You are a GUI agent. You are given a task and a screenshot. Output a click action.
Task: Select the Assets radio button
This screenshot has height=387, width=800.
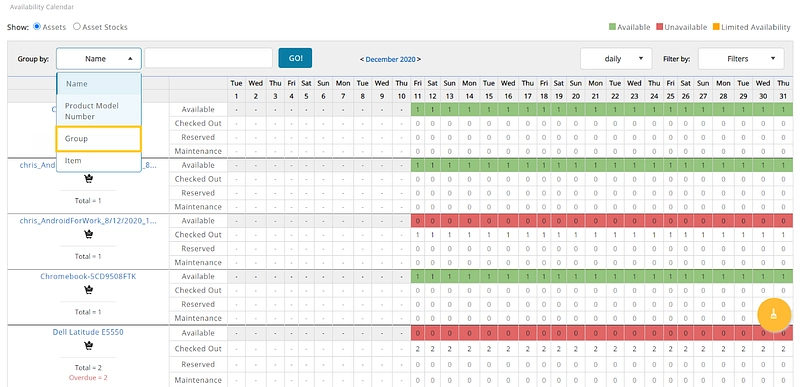[x=37, y=27]
